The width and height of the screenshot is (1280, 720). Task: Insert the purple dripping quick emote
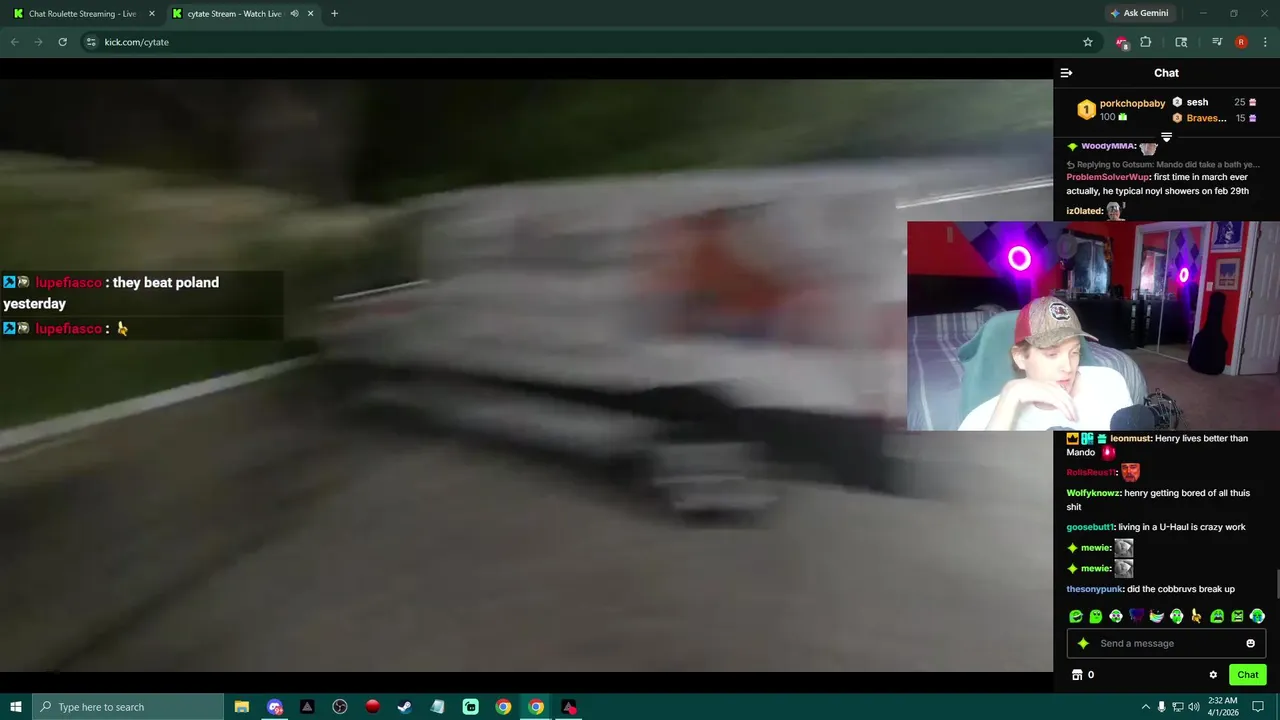click(1136, 617)
